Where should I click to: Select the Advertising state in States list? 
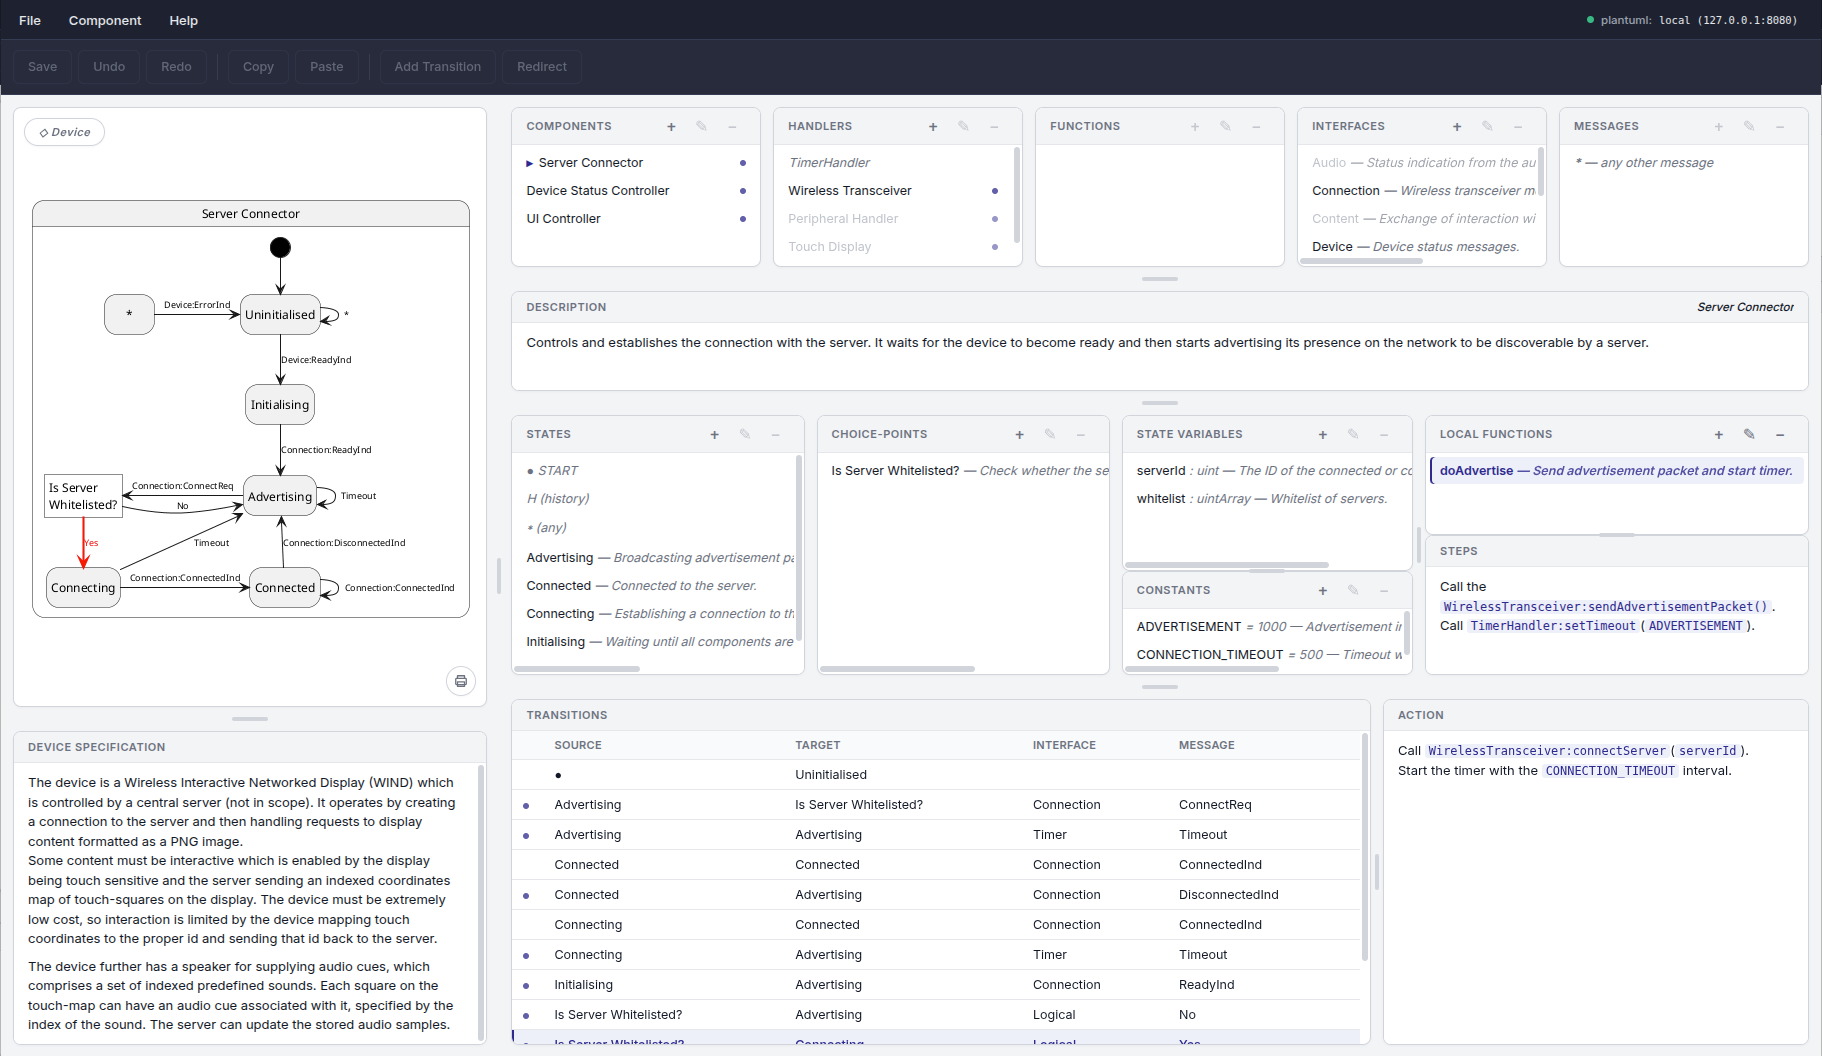click(656, 558)
